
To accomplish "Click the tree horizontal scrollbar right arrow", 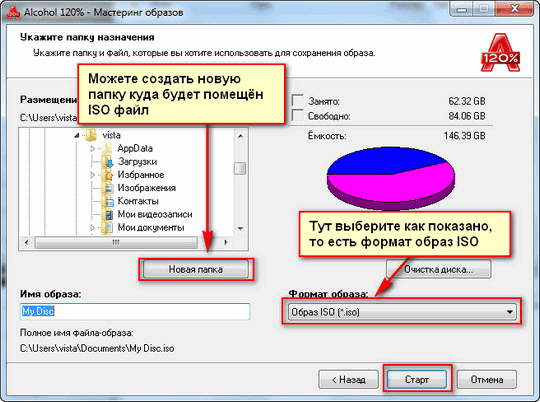I will point(226,242).
